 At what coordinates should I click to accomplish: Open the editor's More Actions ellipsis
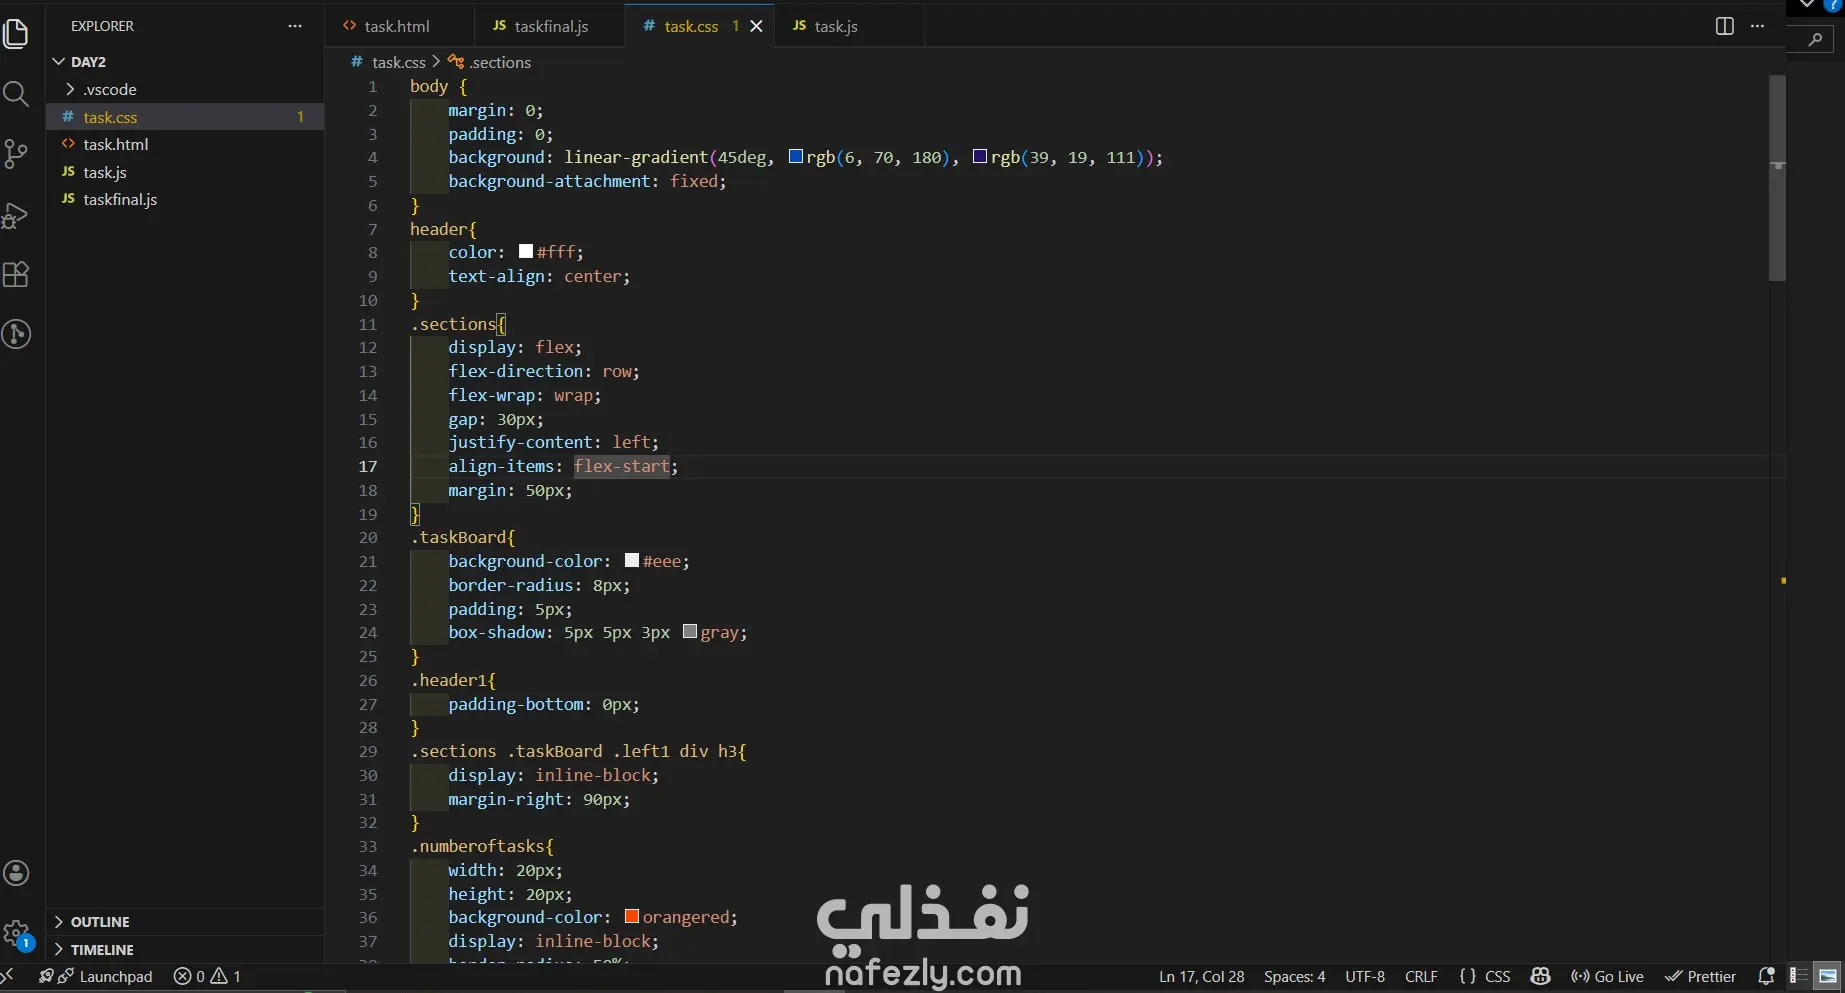point(1758,26)
